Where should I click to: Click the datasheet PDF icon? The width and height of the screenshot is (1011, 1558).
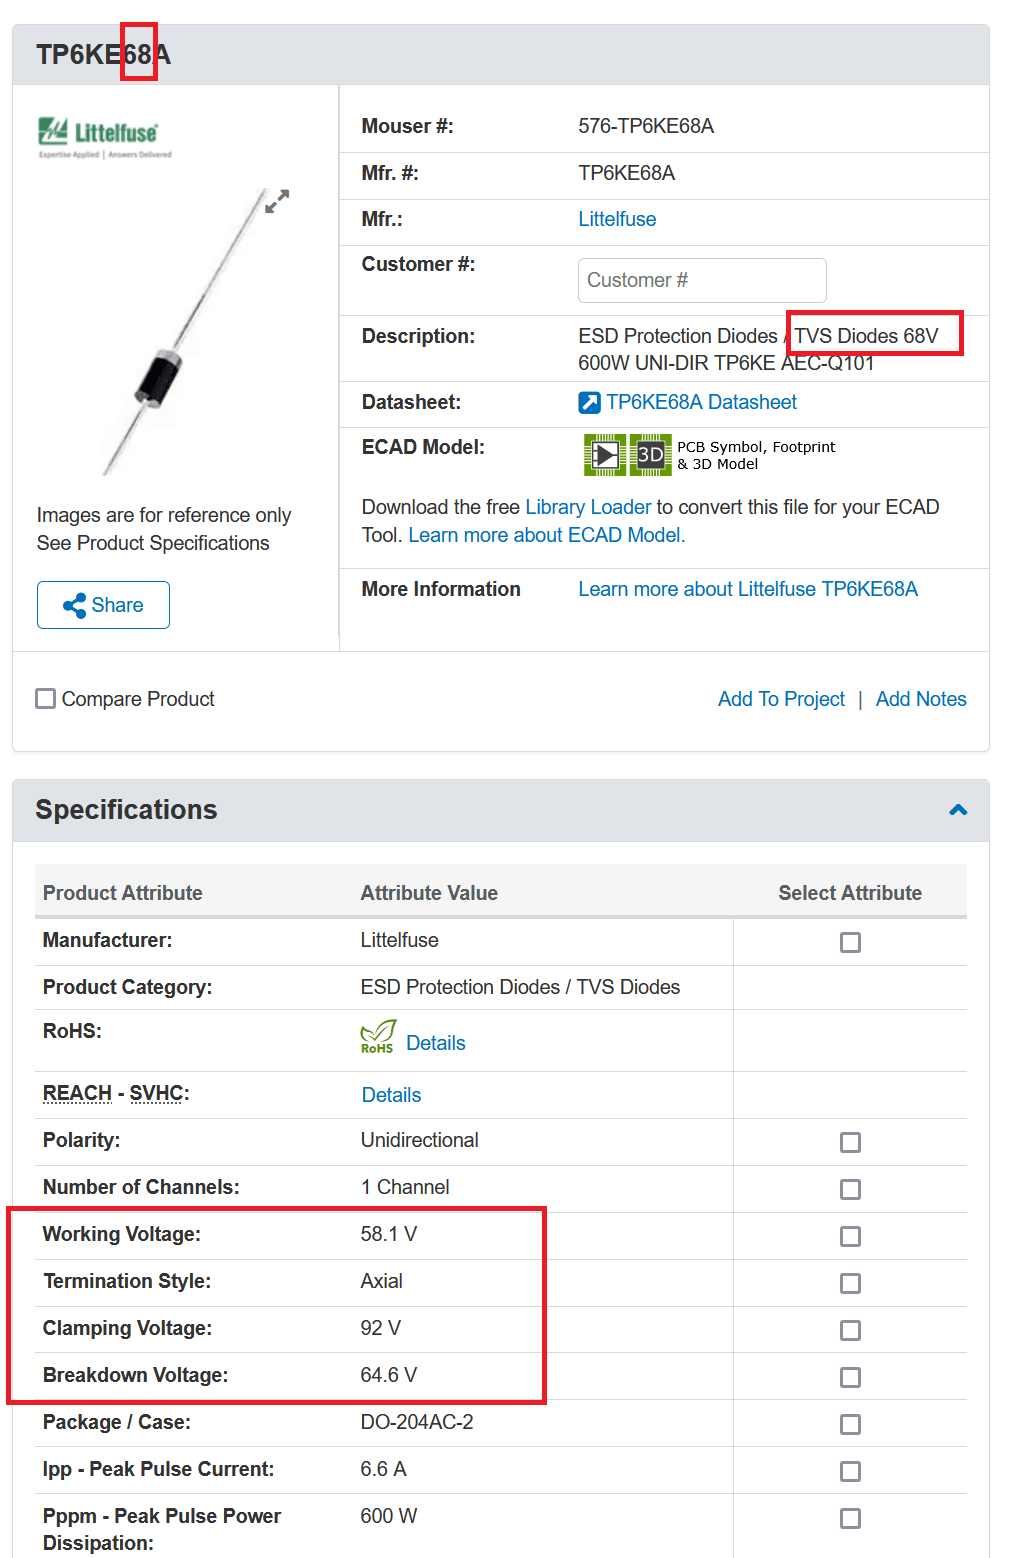(589, 402)
